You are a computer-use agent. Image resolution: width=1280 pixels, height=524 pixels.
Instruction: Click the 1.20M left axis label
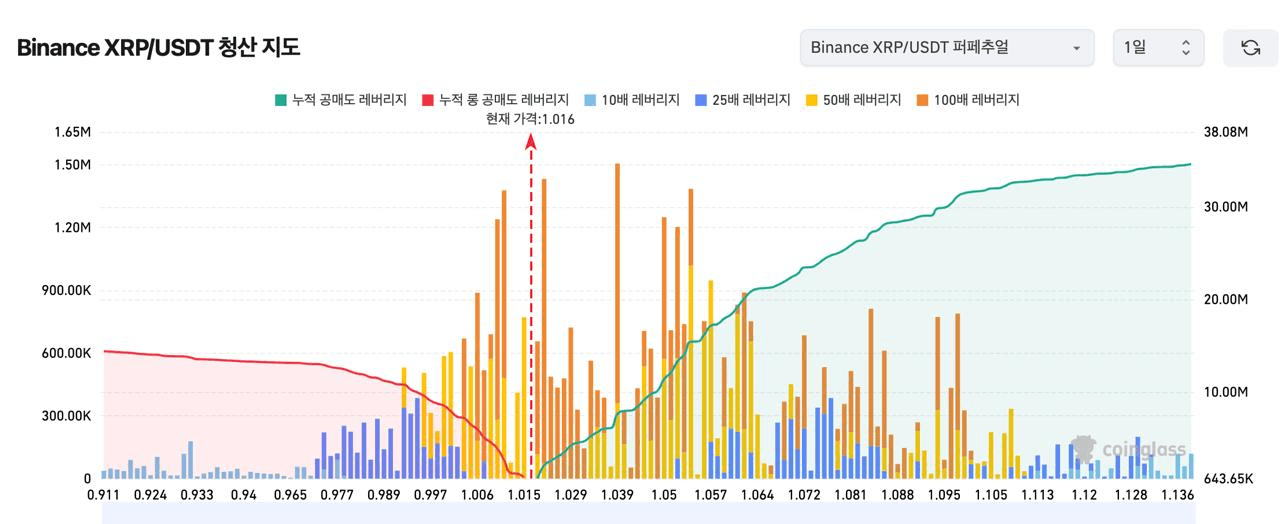pos(72,228)
